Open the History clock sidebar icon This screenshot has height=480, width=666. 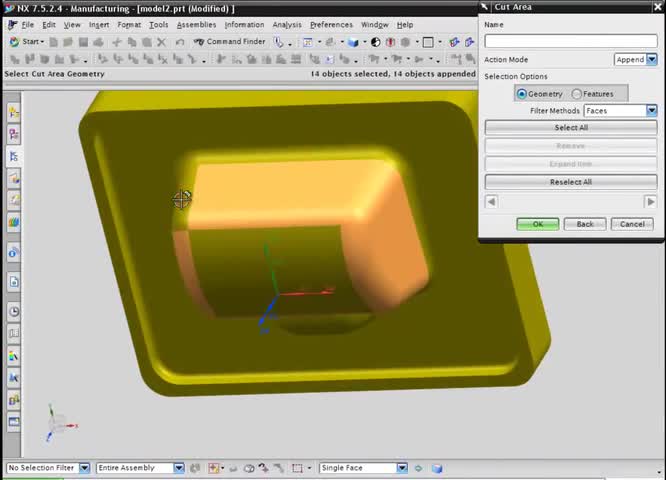click(14, 311)
